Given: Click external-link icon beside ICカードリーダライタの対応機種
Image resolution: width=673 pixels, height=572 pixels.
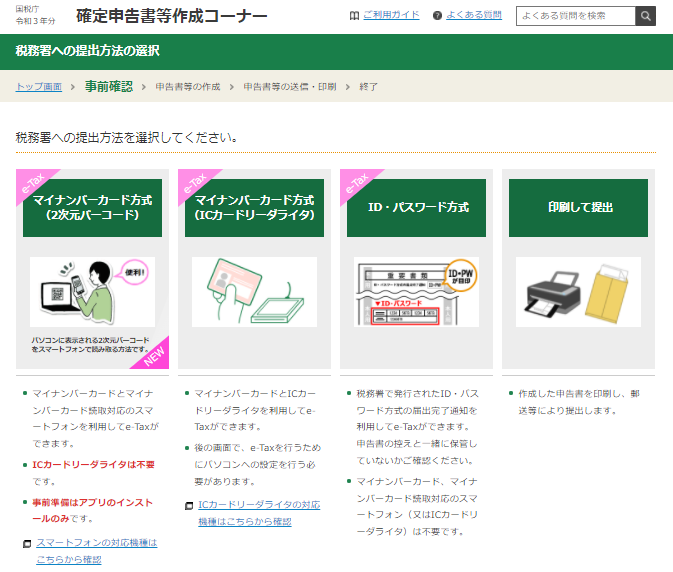Looking at the screenshot, I should click(189, 506).
